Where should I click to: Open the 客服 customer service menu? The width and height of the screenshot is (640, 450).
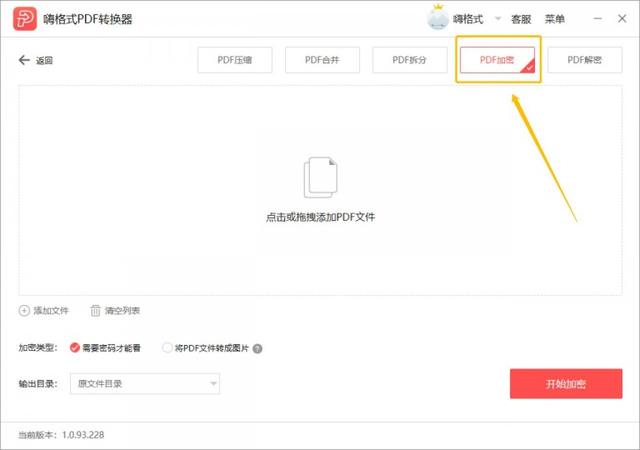click(x=521, y=19)
